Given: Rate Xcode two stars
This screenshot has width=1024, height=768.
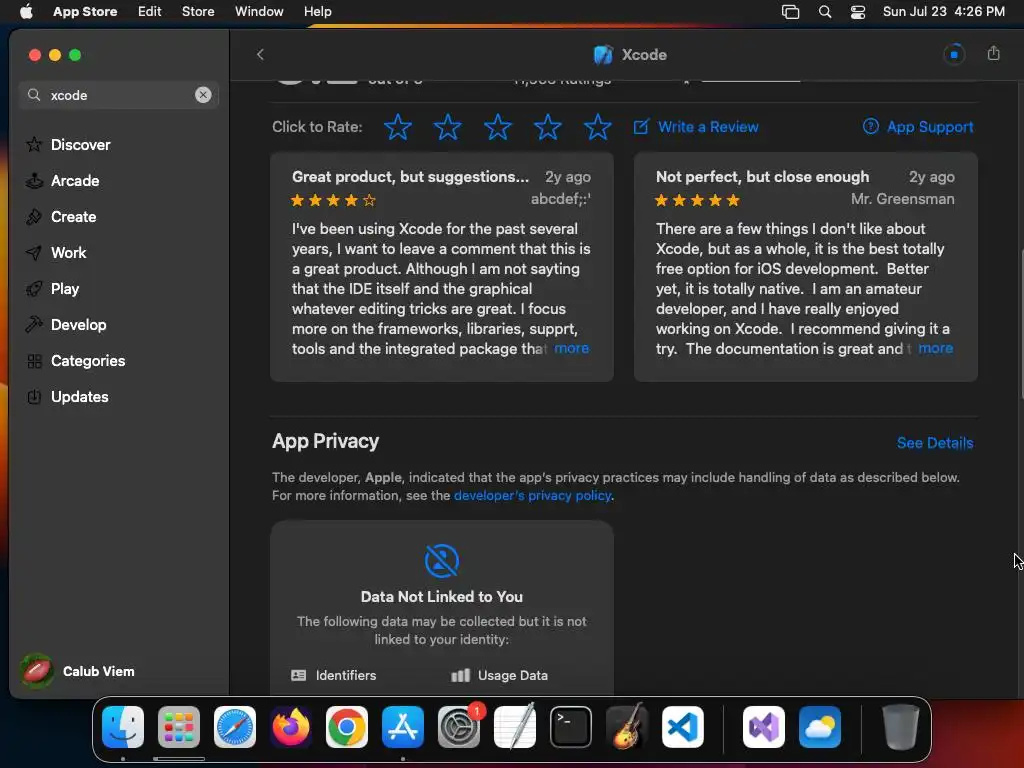Looking at the screenshot, I should click(x=447, y=127).
